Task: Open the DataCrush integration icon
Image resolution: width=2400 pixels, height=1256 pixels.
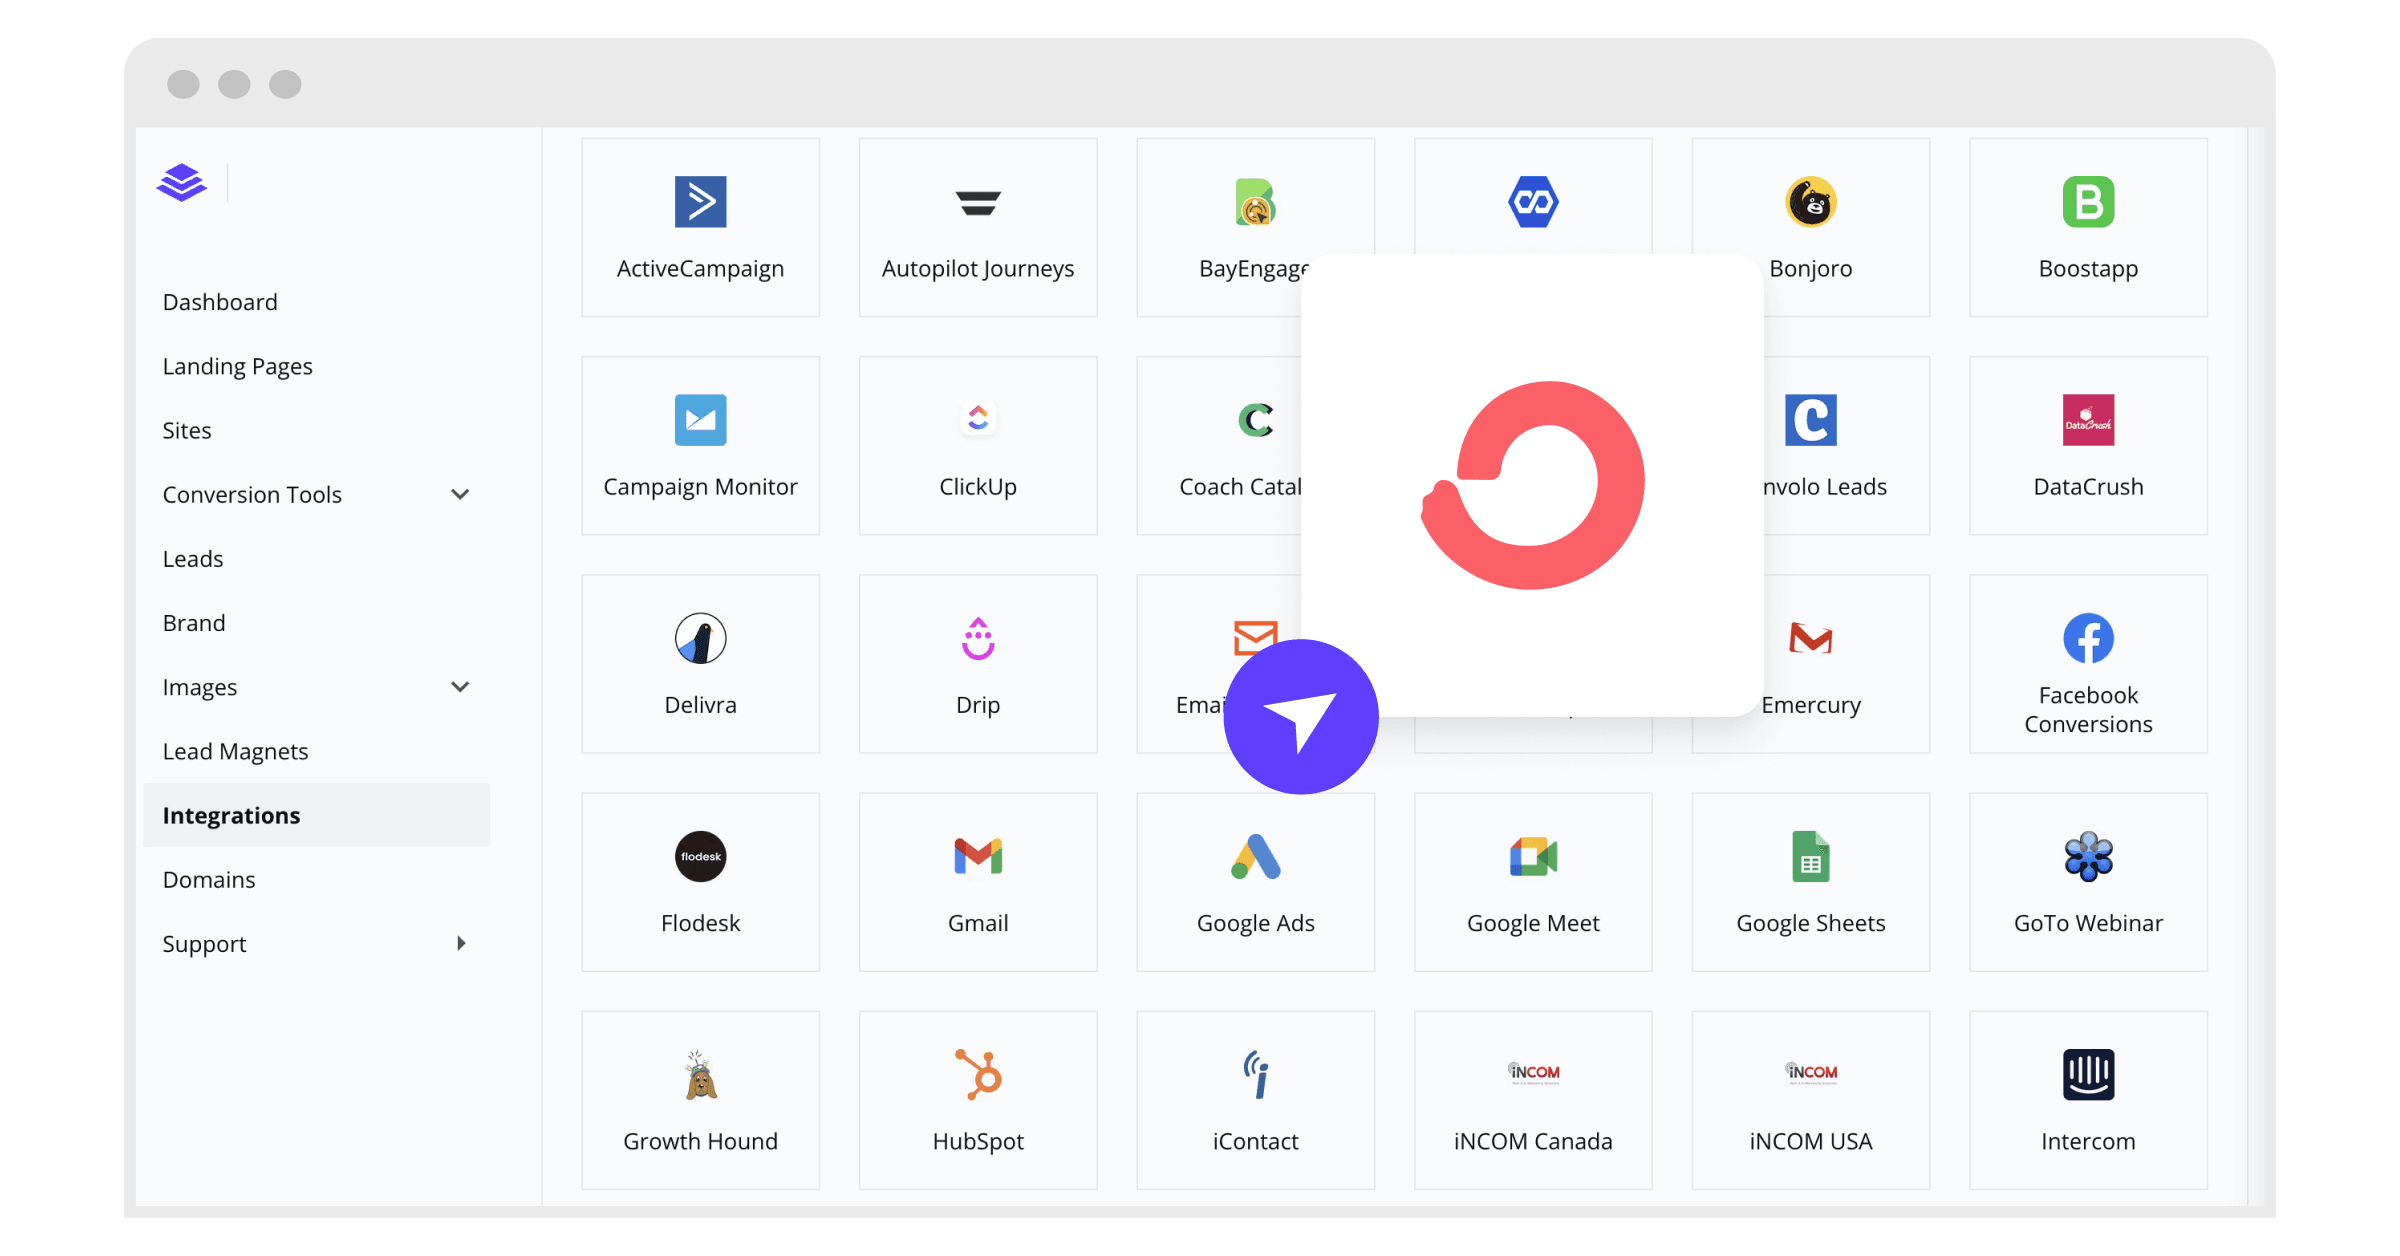Action: (2088, 420)
